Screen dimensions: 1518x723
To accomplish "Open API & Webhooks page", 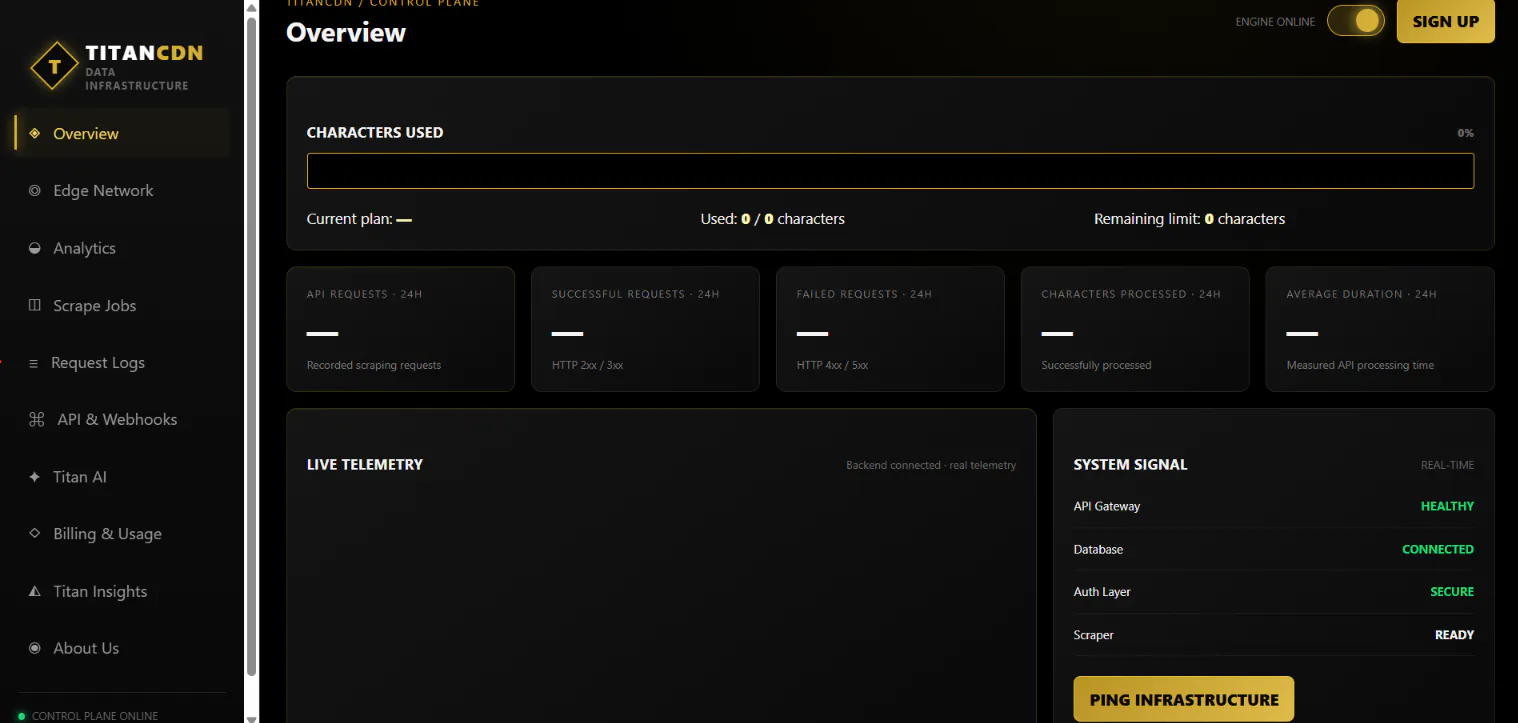I will click(122, 420).
